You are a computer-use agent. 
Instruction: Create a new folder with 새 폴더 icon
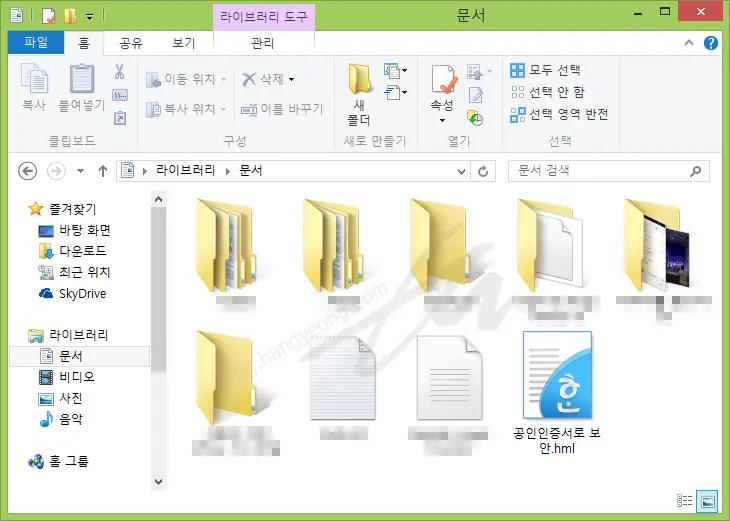(359, 79)
